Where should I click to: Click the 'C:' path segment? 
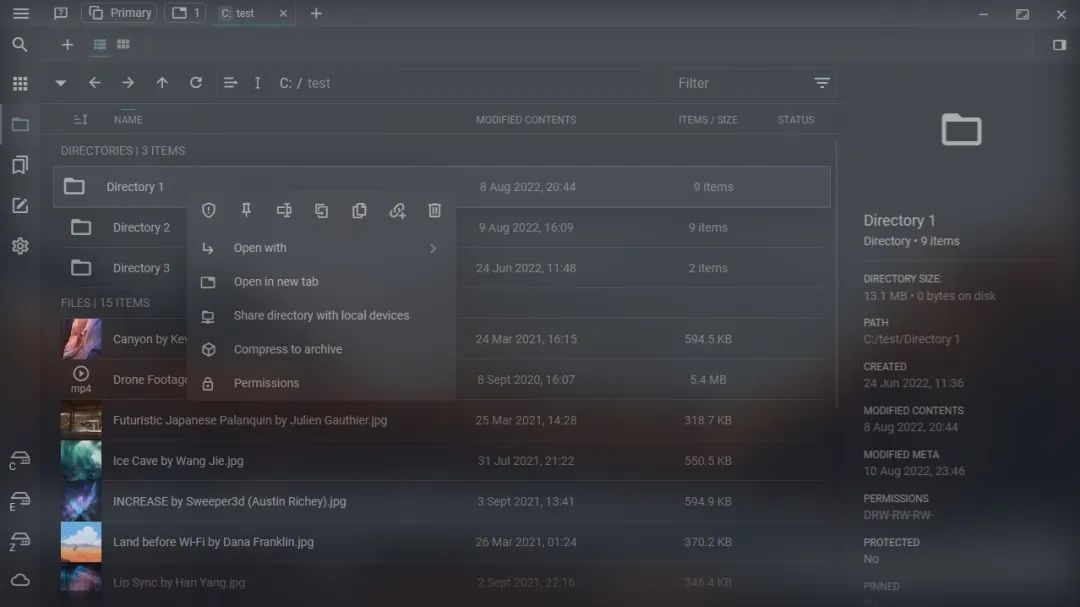point(285,83)
